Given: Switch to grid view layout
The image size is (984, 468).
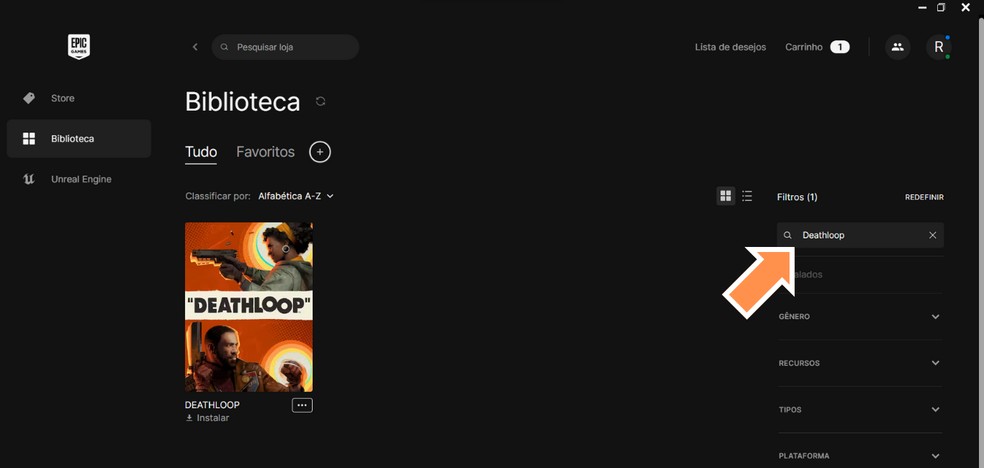Looking at the screenshot, I should click(x=726, y=196).
